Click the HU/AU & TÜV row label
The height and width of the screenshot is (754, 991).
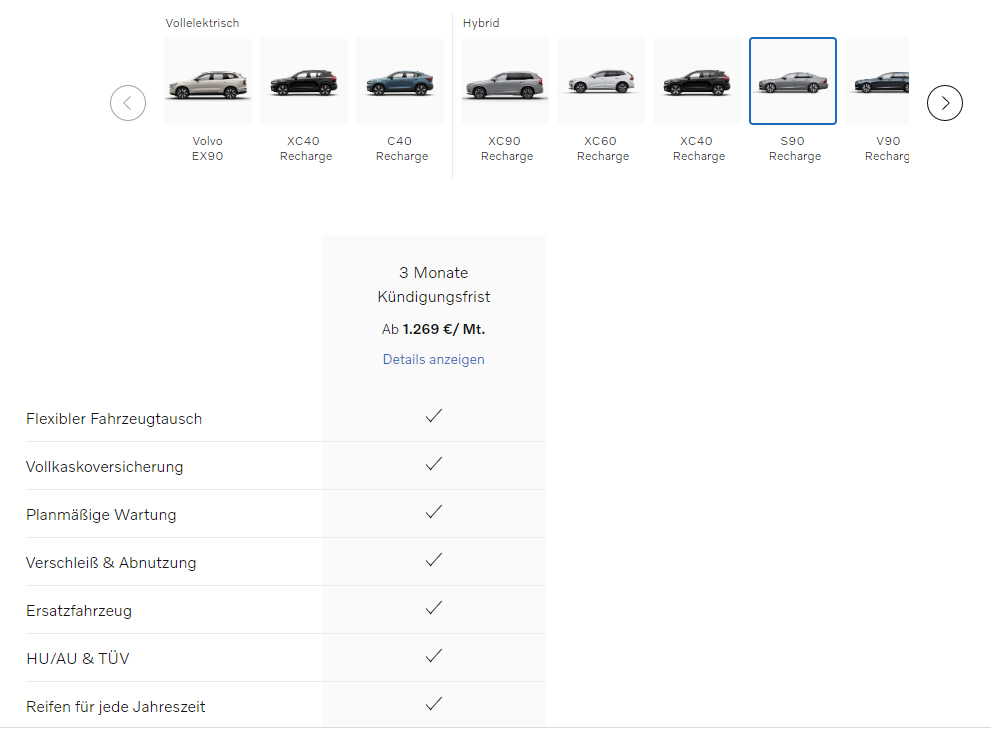tap(78, 659)
